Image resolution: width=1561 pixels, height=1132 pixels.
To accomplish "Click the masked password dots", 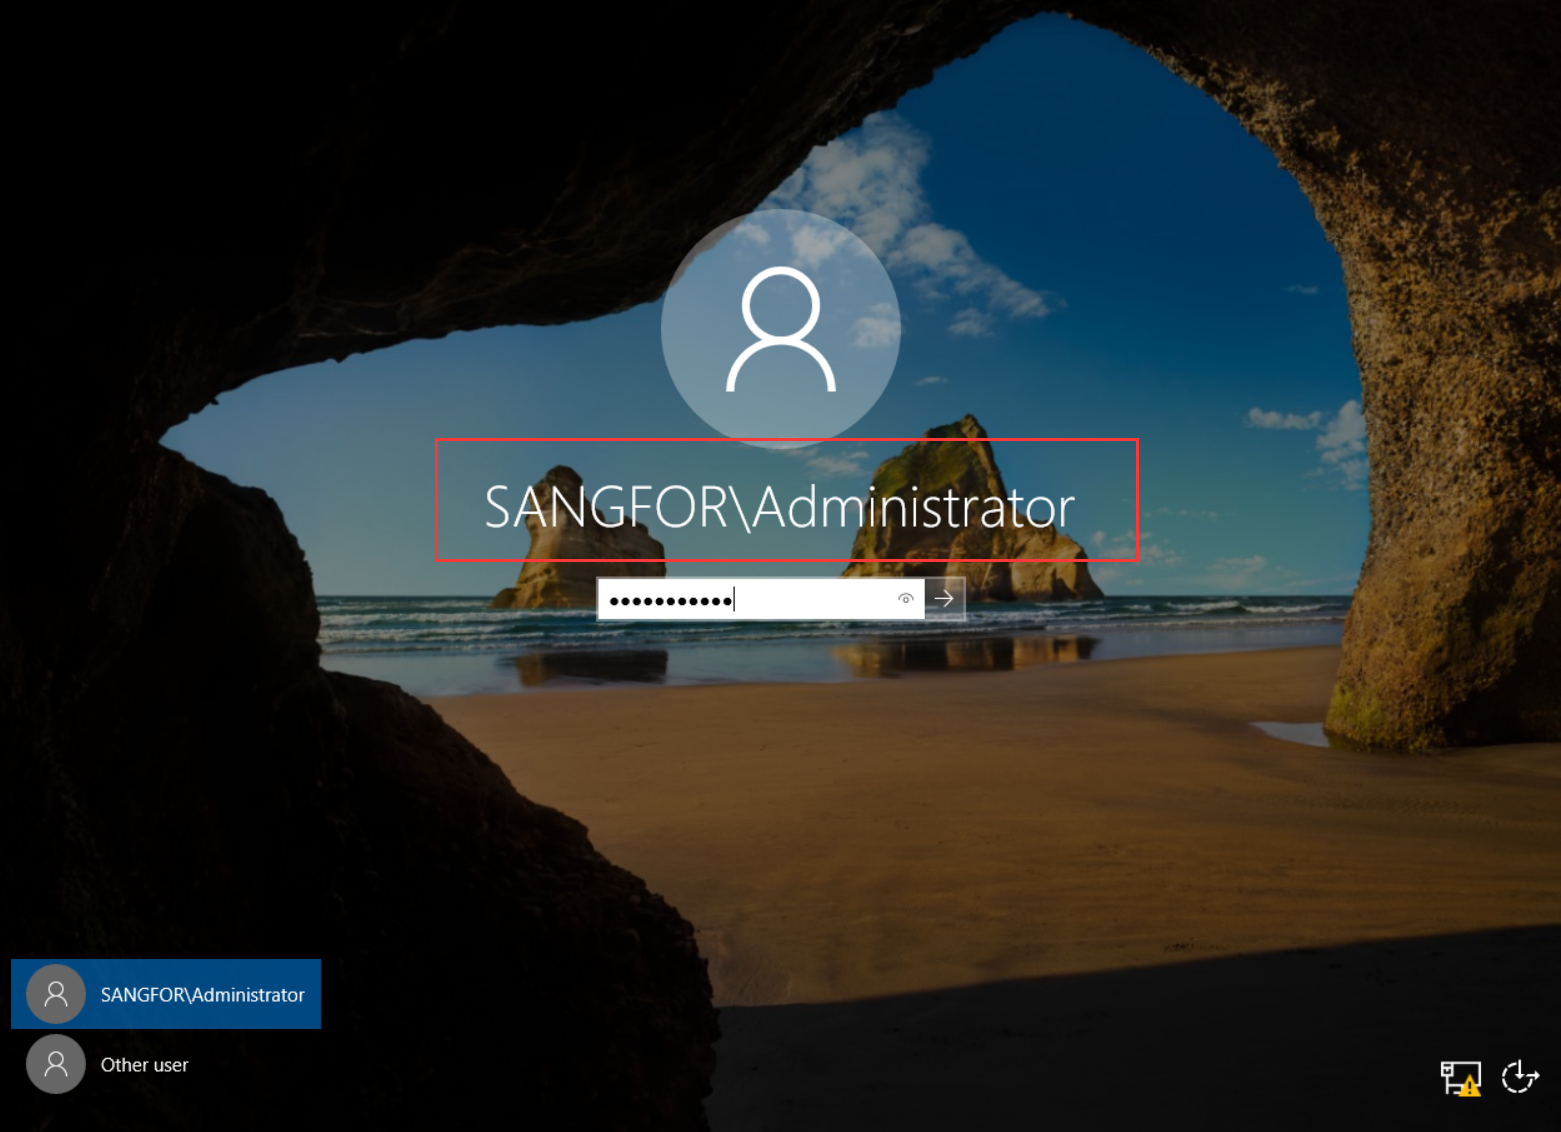I will point(670,600).
